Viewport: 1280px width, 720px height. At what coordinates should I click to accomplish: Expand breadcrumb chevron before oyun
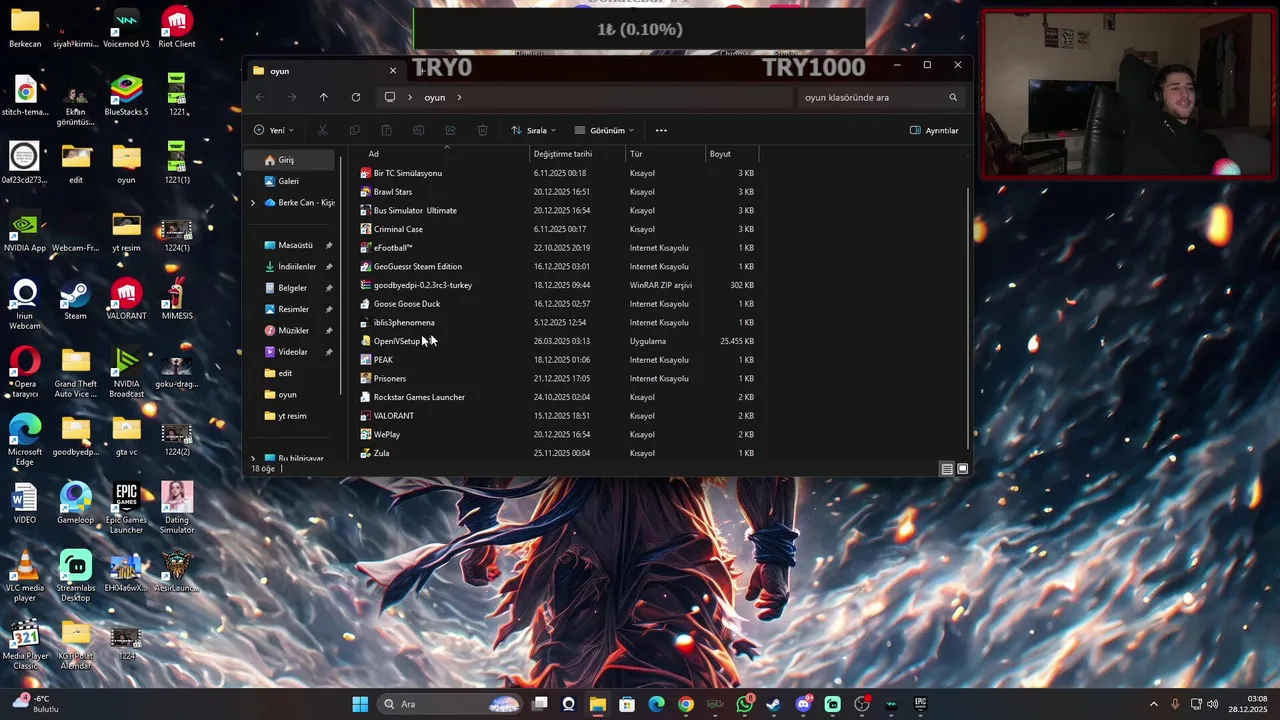411,97
